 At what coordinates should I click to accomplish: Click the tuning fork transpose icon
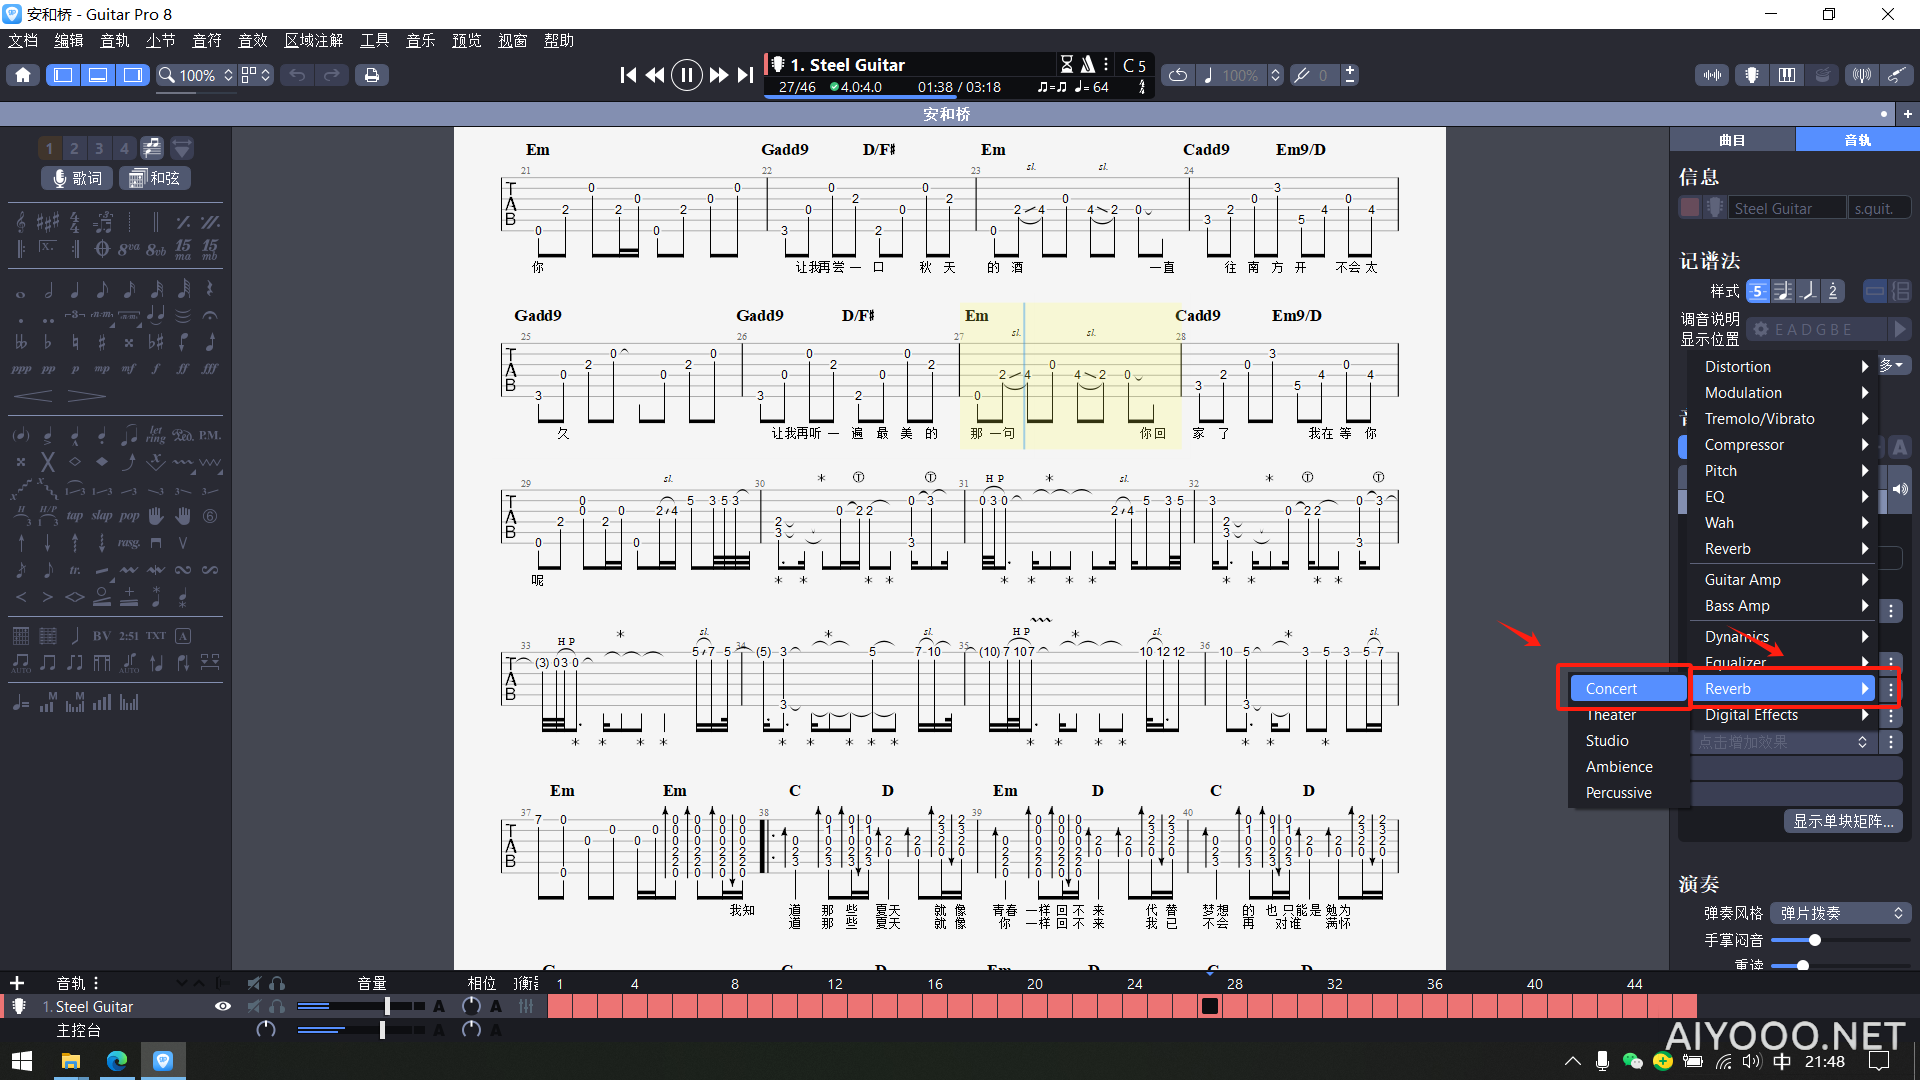(x=1302, y=75)
